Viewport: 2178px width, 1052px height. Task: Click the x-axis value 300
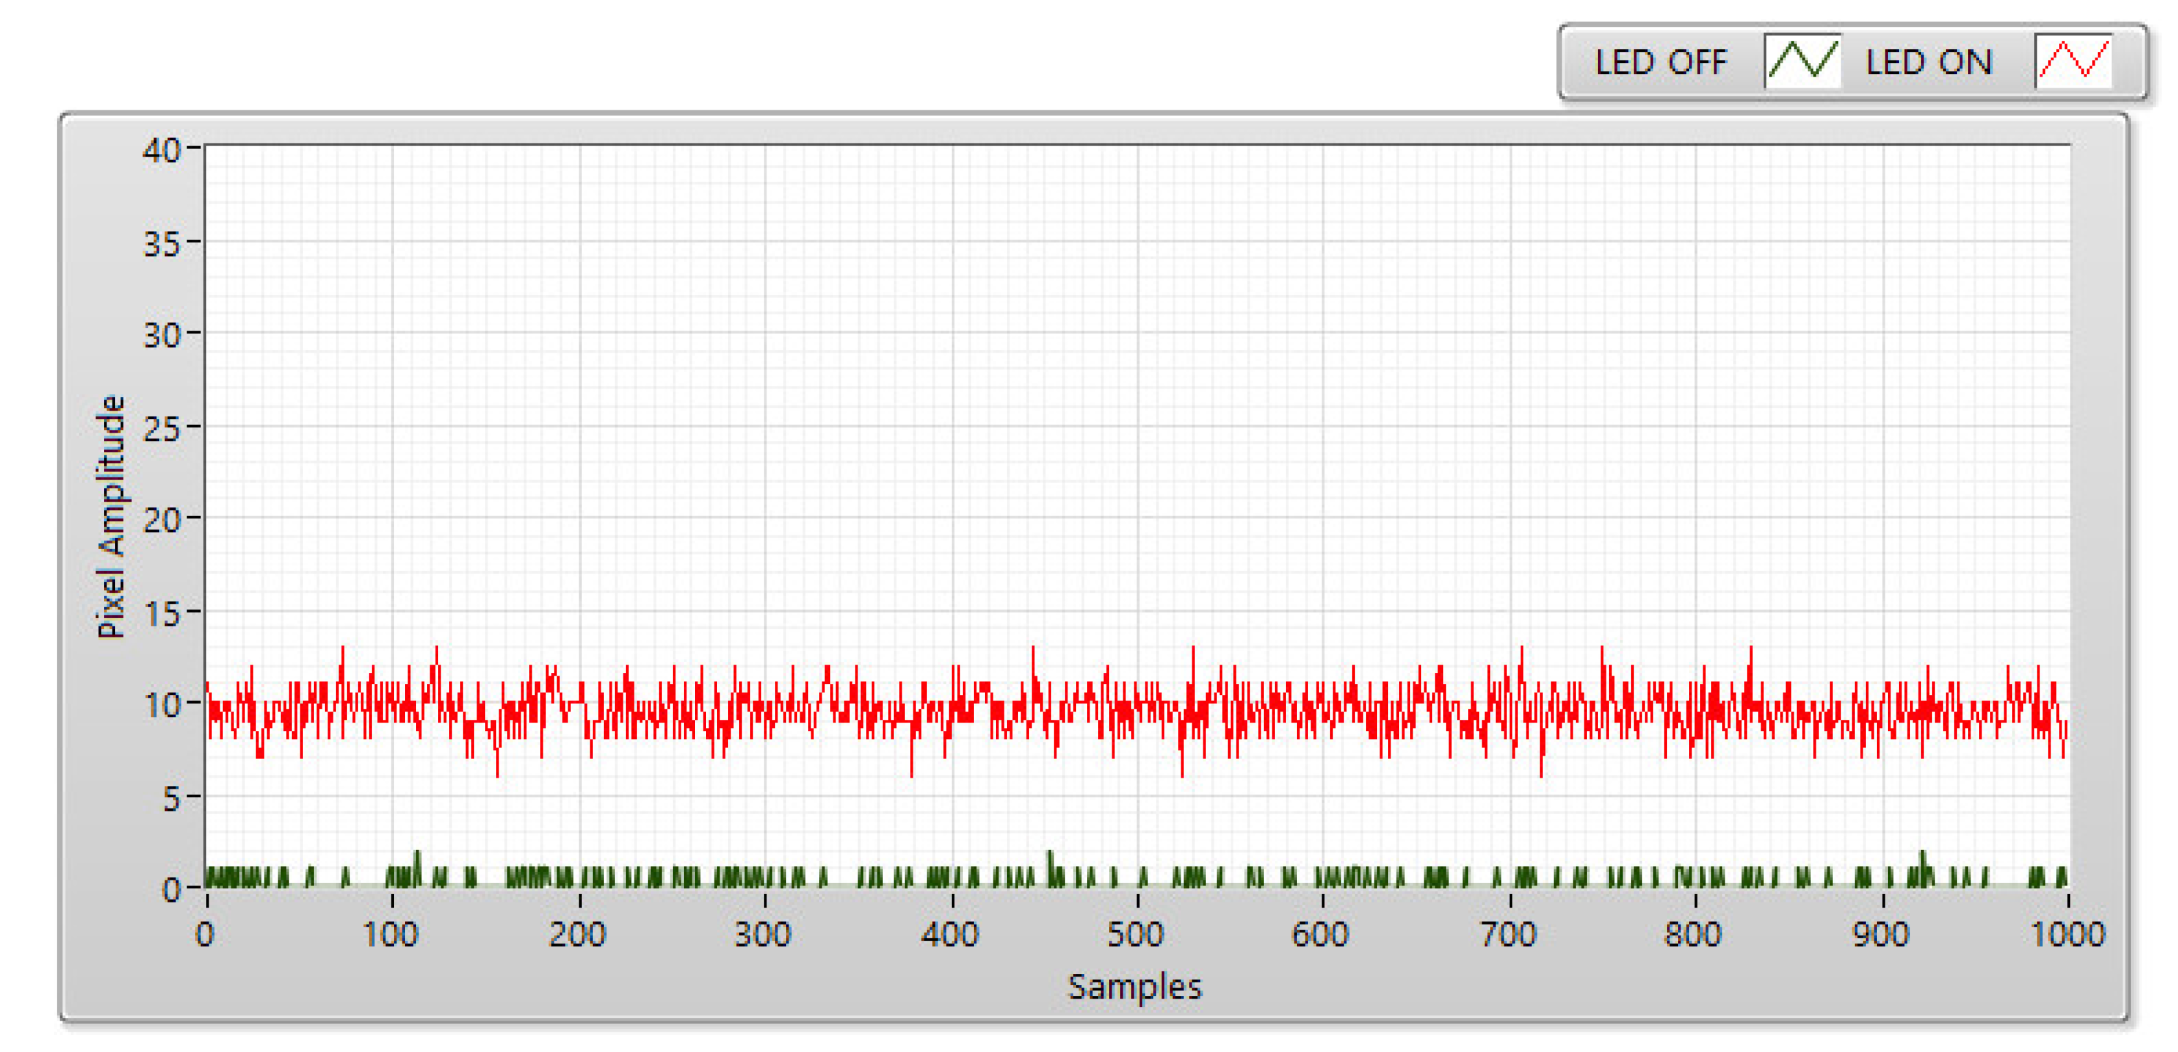pyautogui.click(x=763, y=934)
